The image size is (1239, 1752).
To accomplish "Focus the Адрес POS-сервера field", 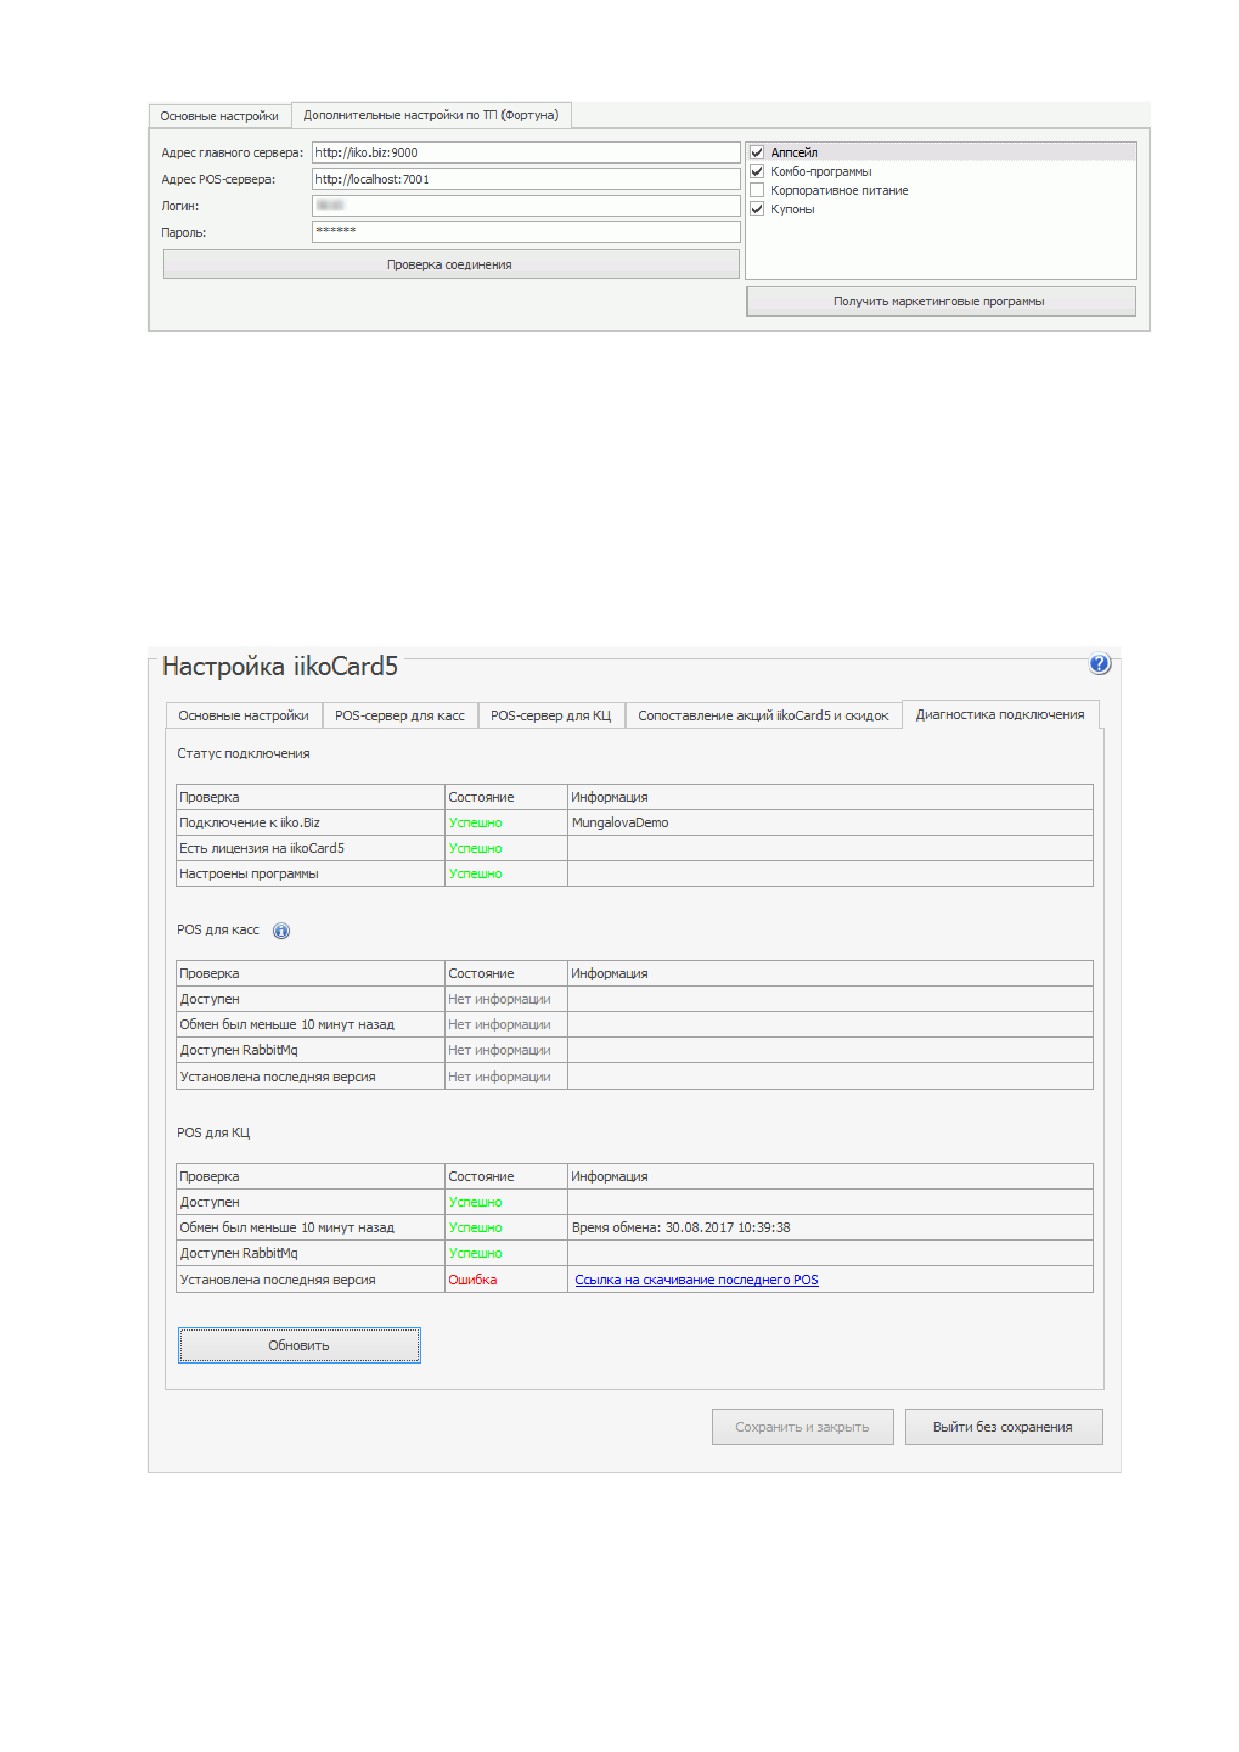I will pyautogui.click(x=526, y=180).
